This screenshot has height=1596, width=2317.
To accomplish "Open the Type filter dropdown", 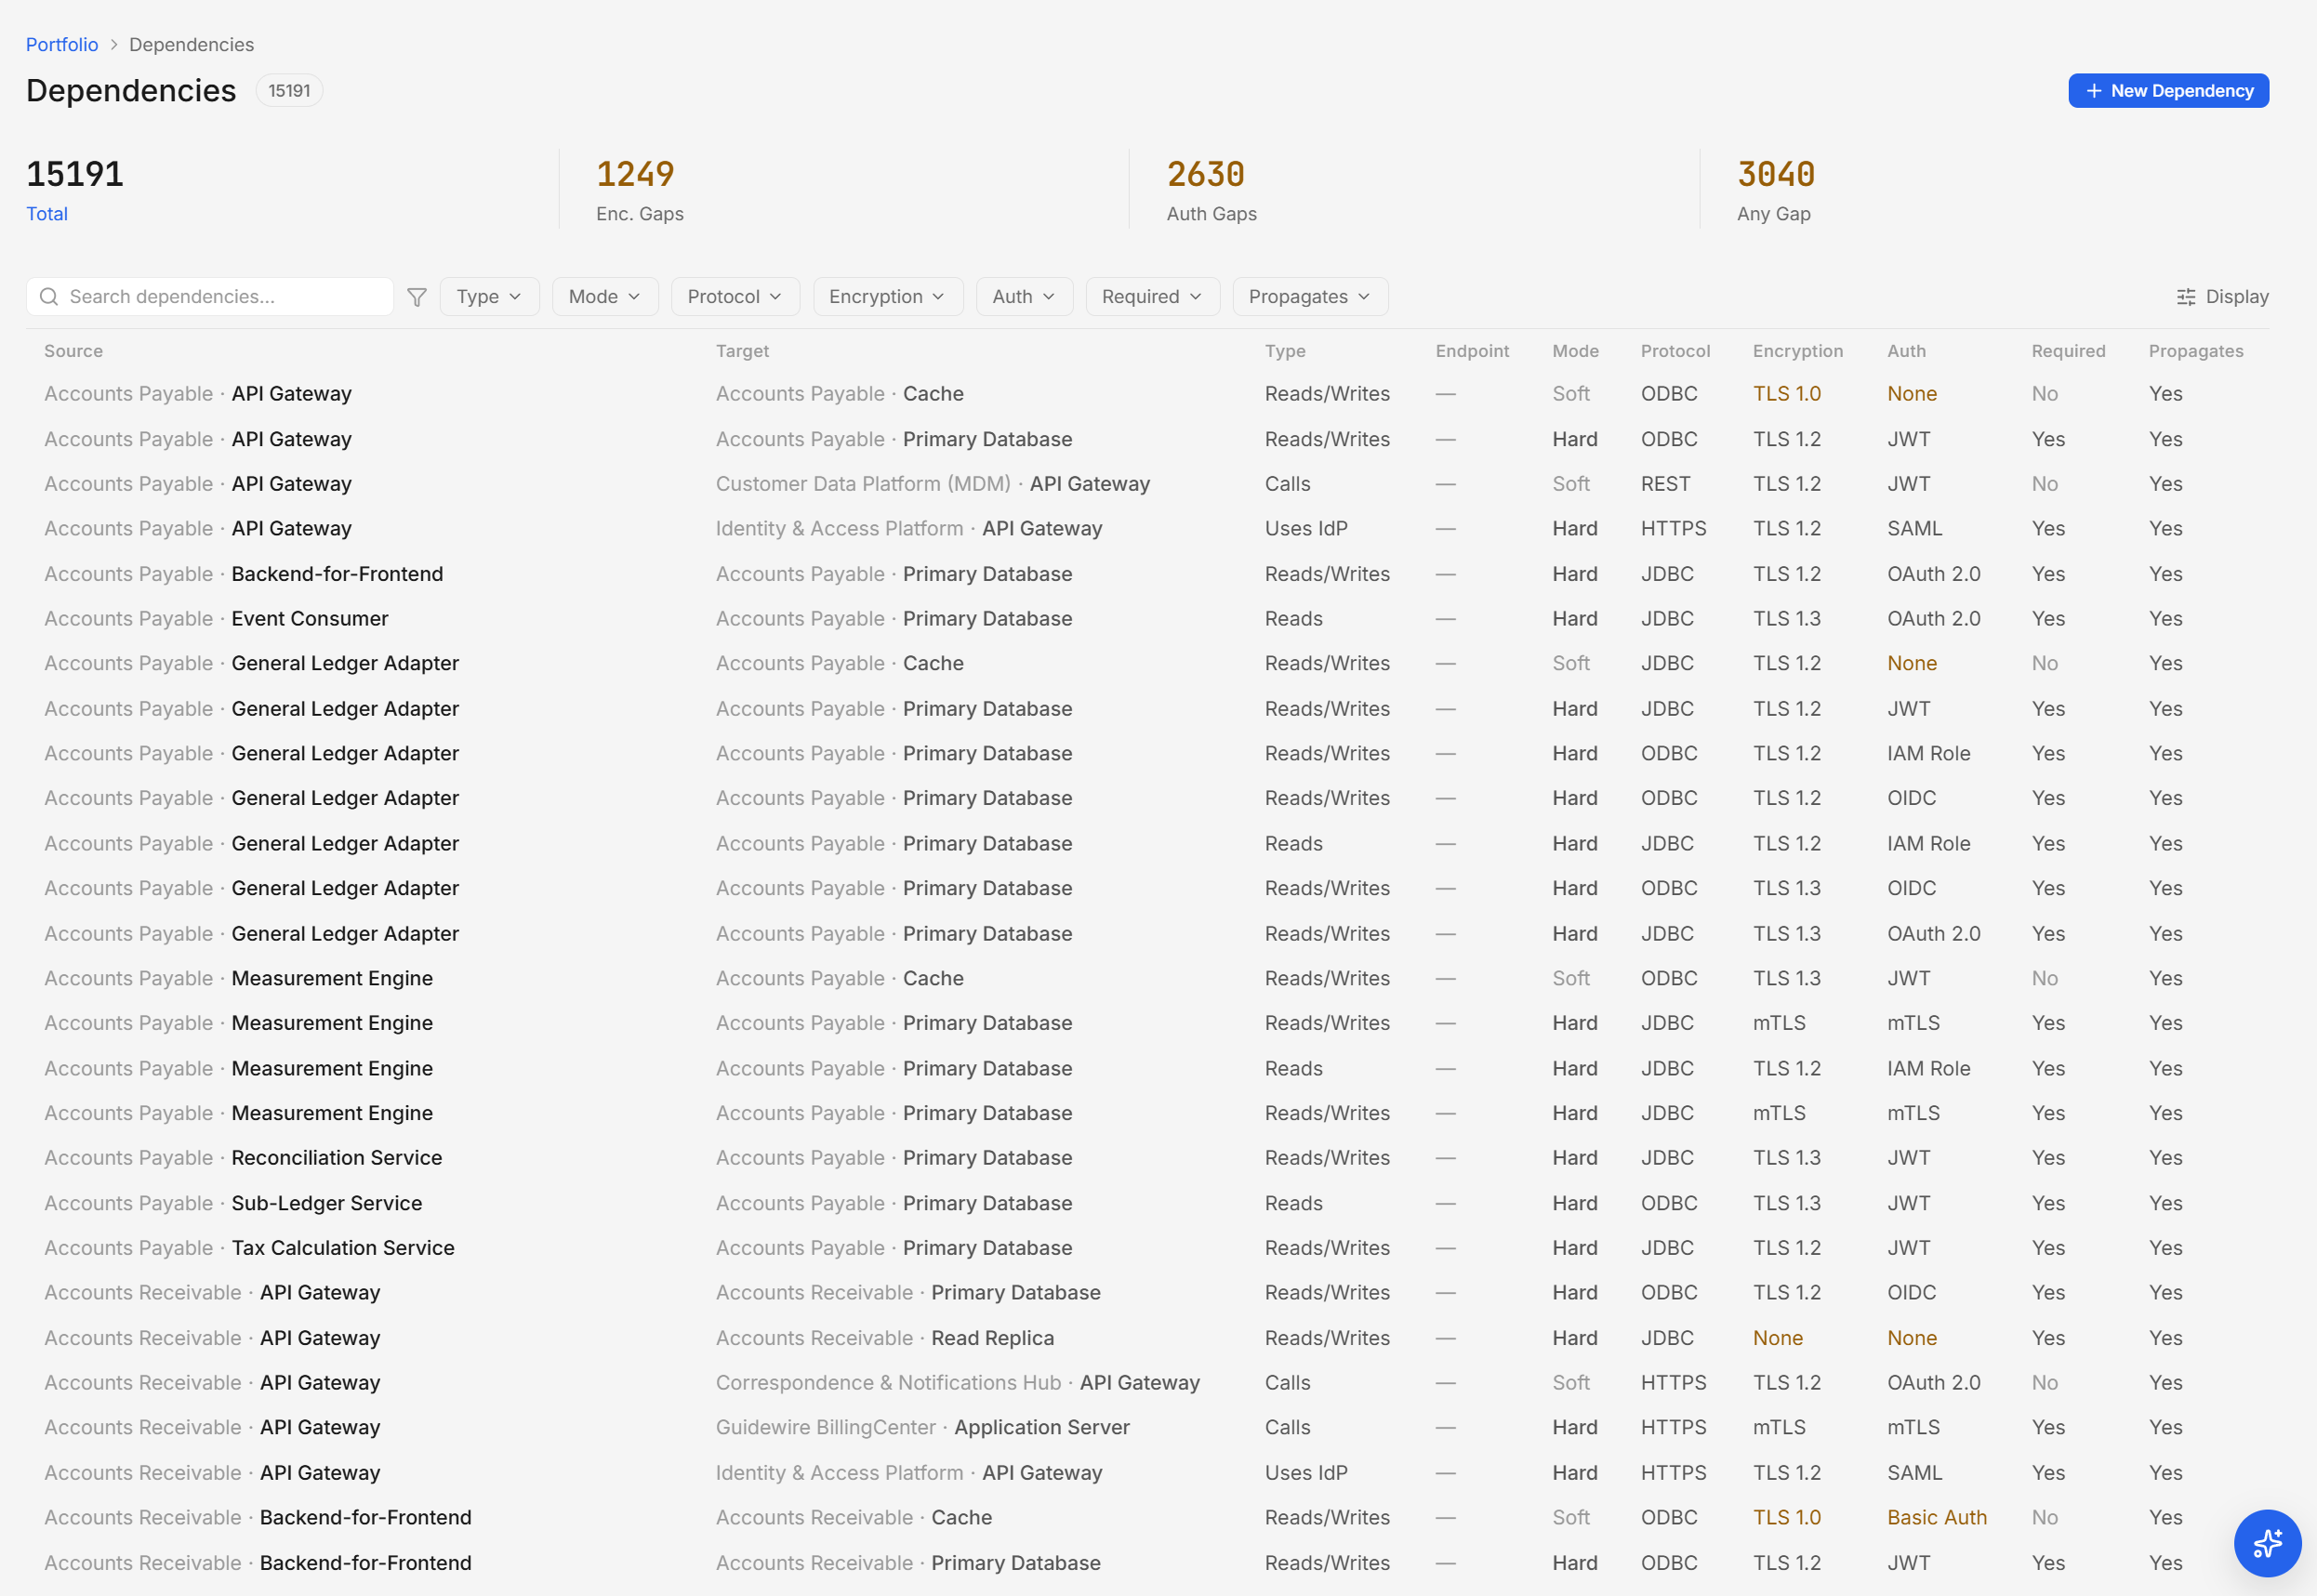I will [489, 297].
